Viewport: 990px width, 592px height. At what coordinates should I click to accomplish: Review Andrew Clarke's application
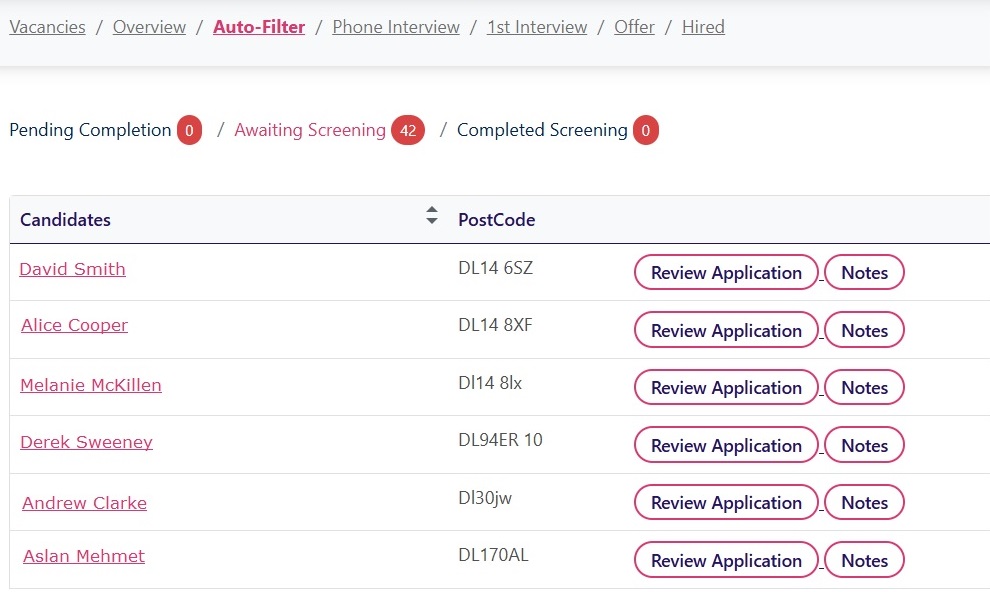[726, 502]
